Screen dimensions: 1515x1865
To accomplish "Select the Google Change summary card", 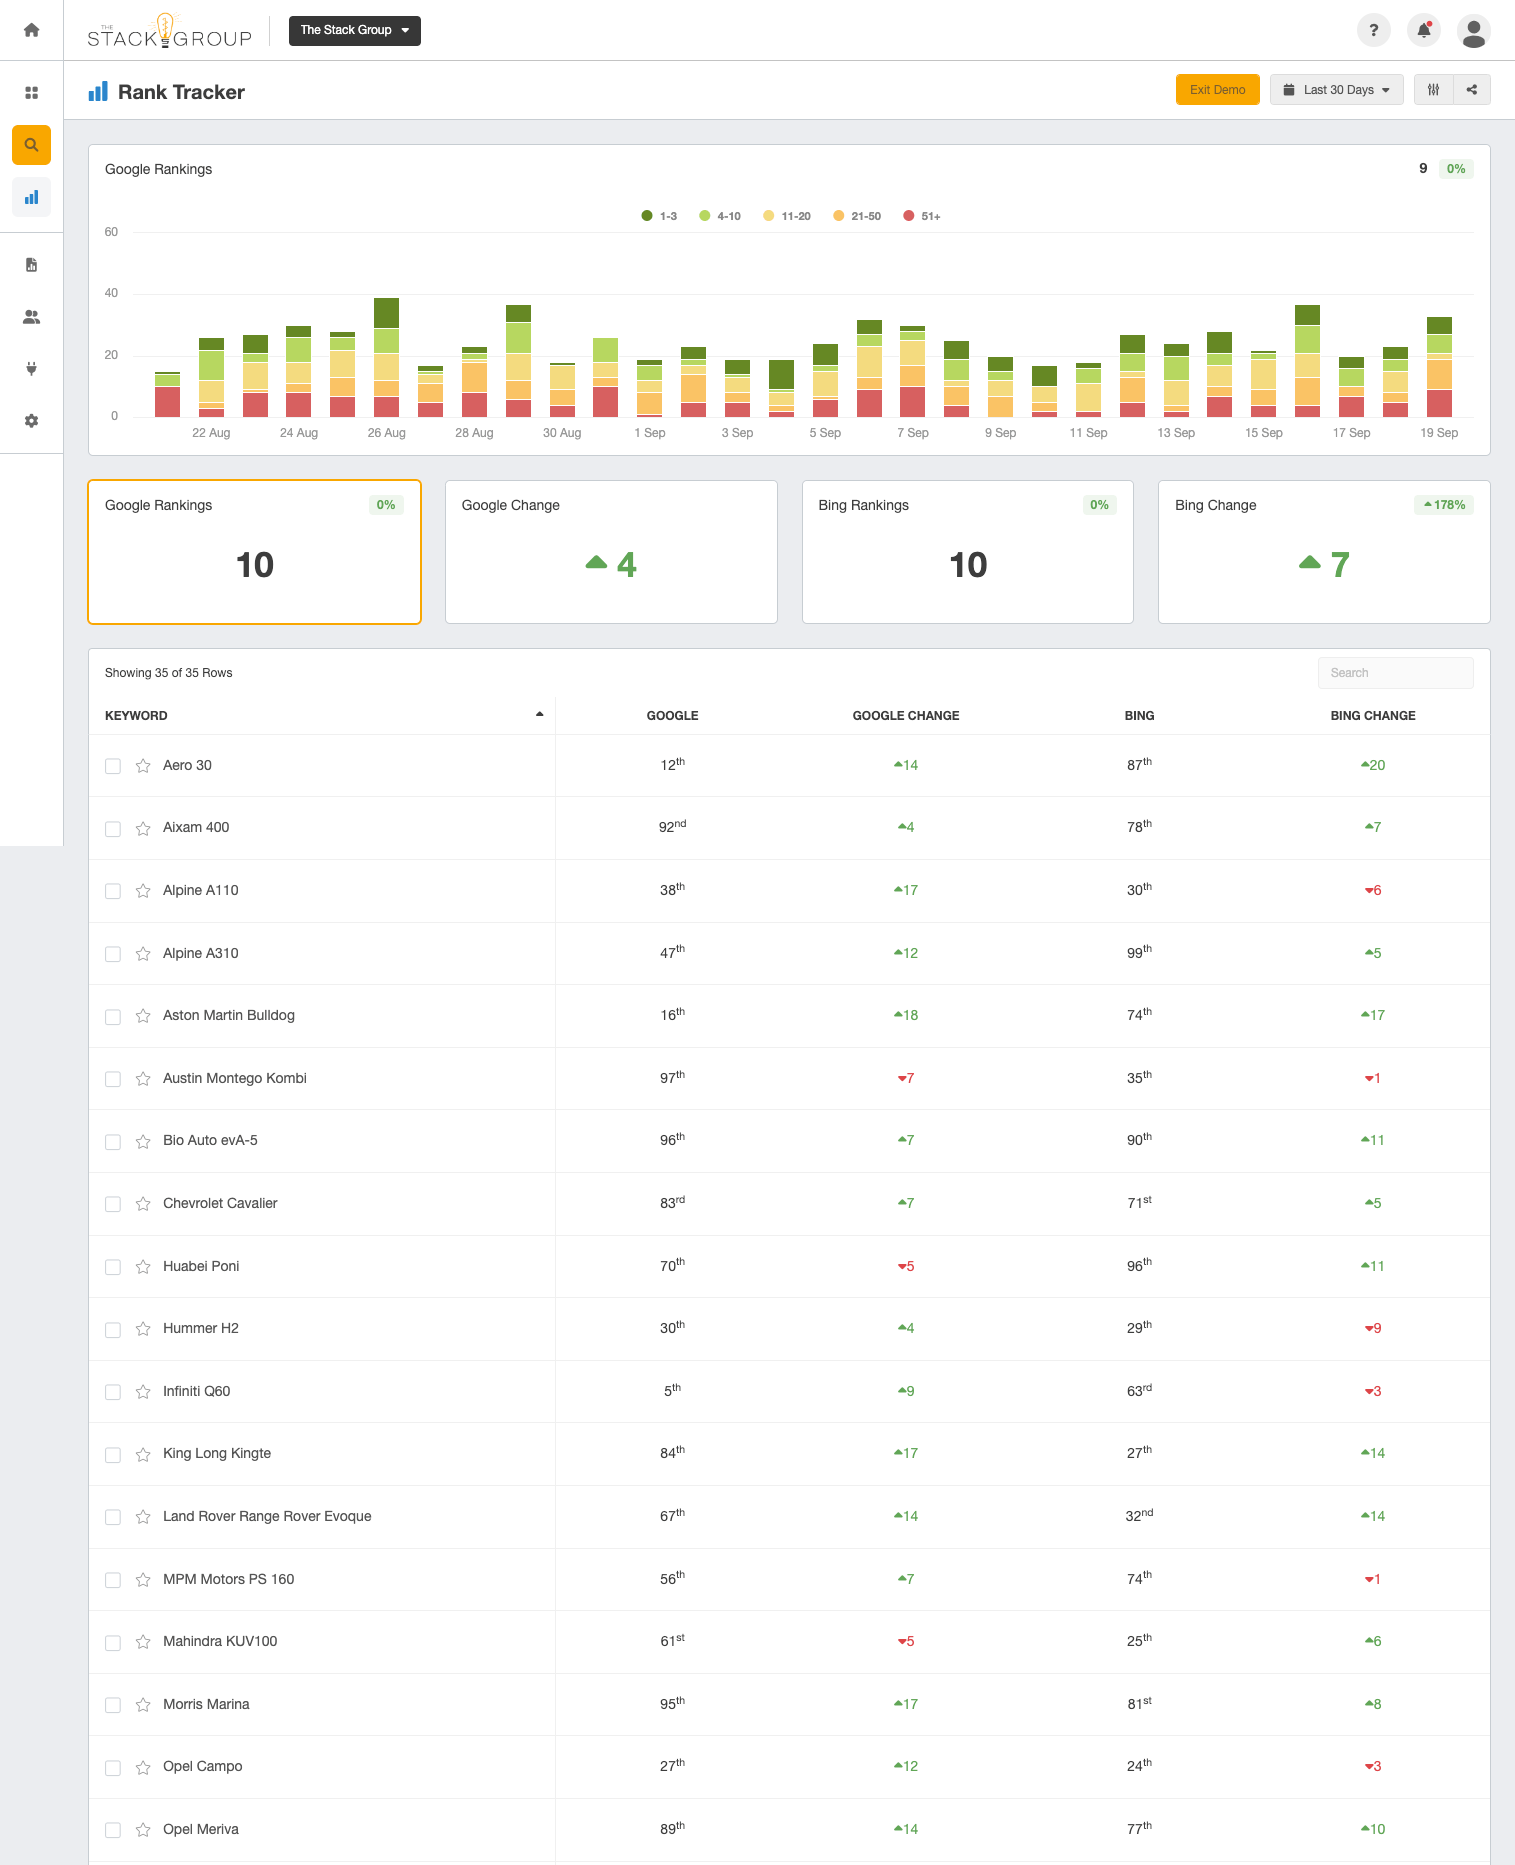I will tap(611, 552).
